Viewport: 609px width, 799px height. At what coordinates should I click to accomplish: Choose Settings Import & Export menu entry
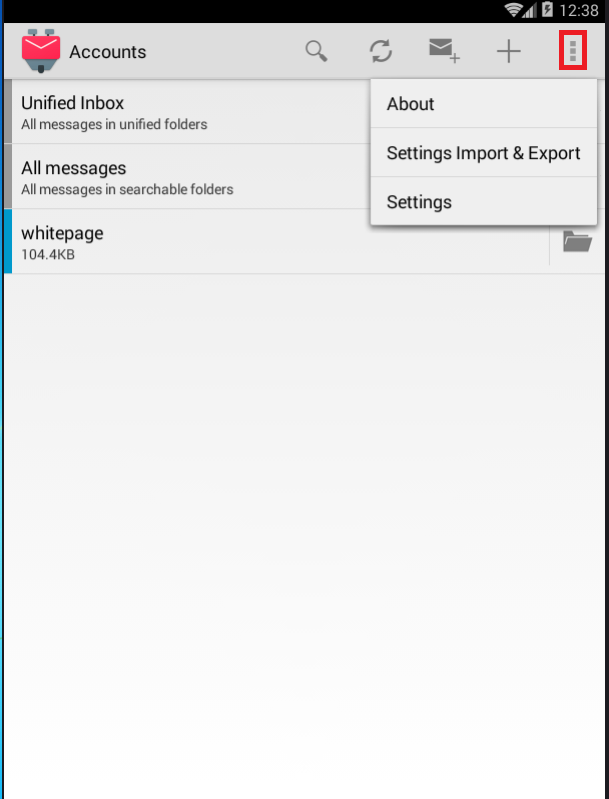click(484, 153)
